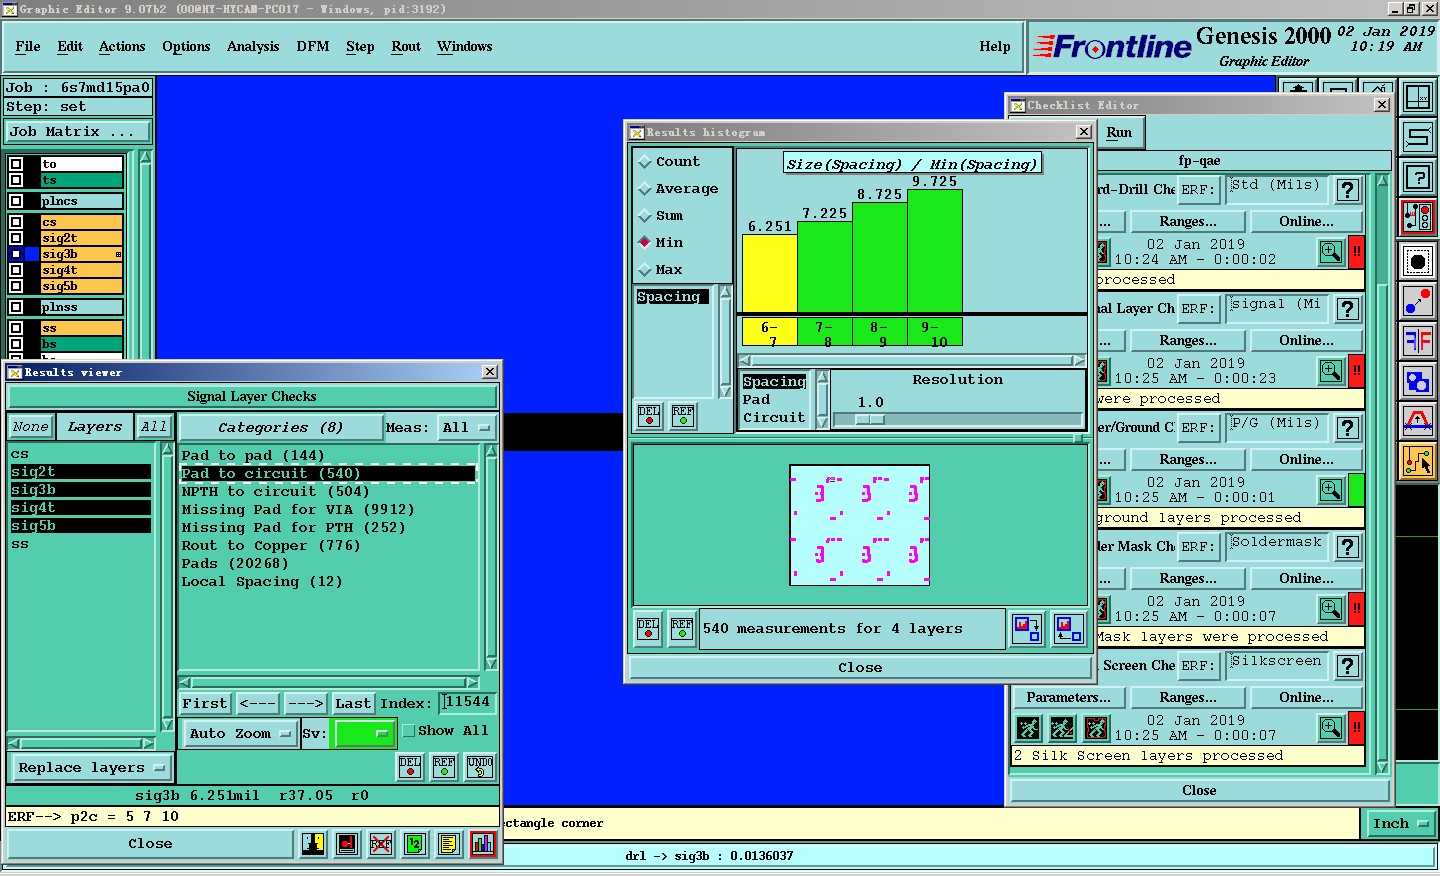The height and width of the screenshot is (876, 1440).
Task: Click the histogram preview thumbnail with magenta marks
Action: coord(860,525)
